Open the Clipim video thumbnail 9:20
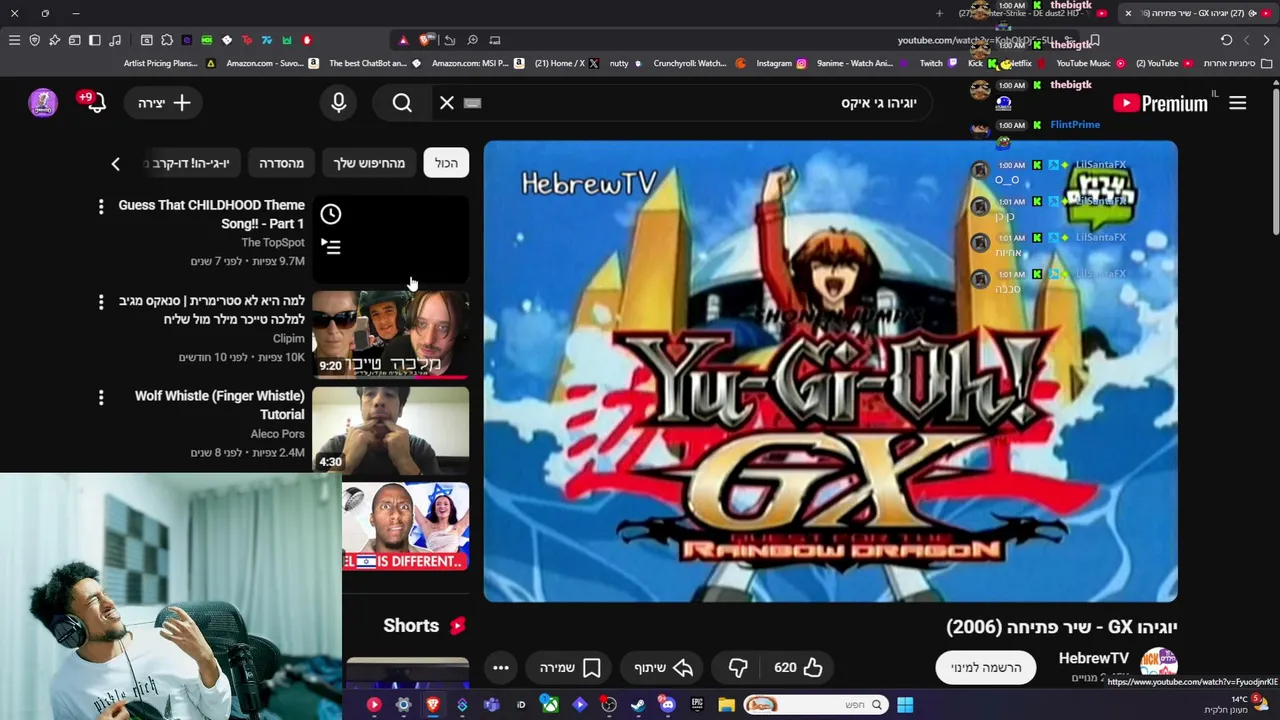 [x=391, y=335]
